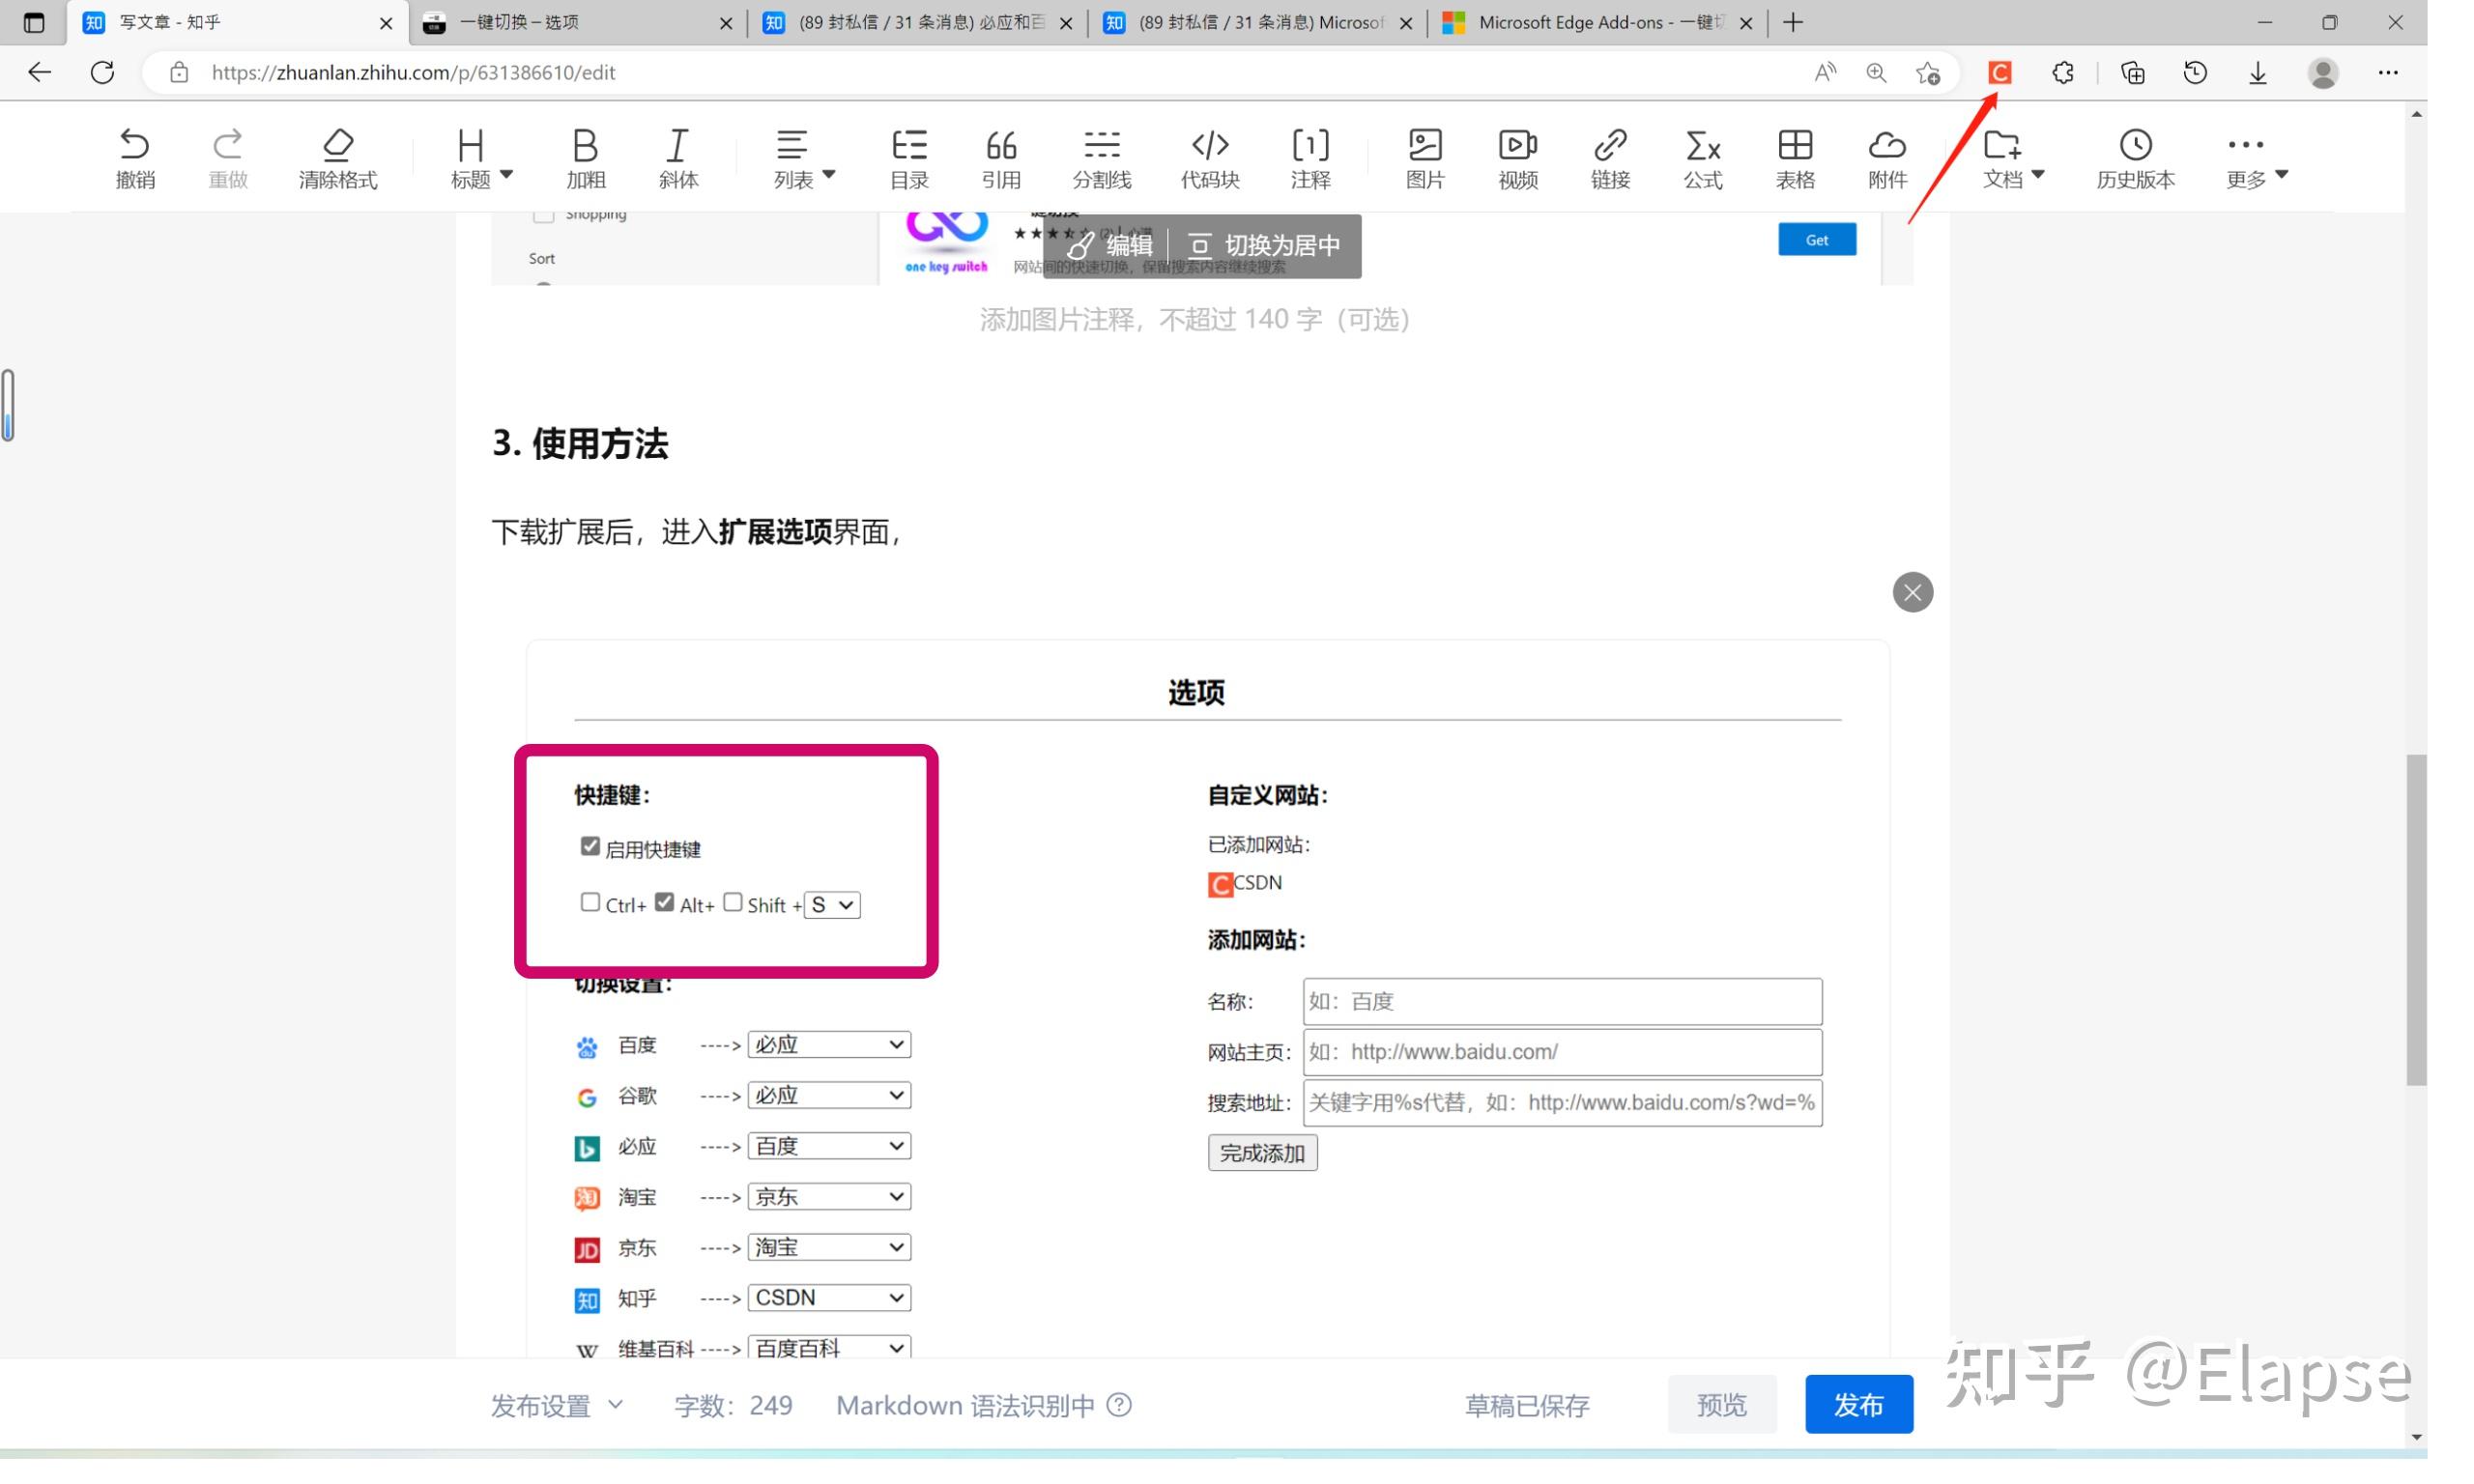
Task: Click 编辑 on the image overlay
Action: point(1110,245)
